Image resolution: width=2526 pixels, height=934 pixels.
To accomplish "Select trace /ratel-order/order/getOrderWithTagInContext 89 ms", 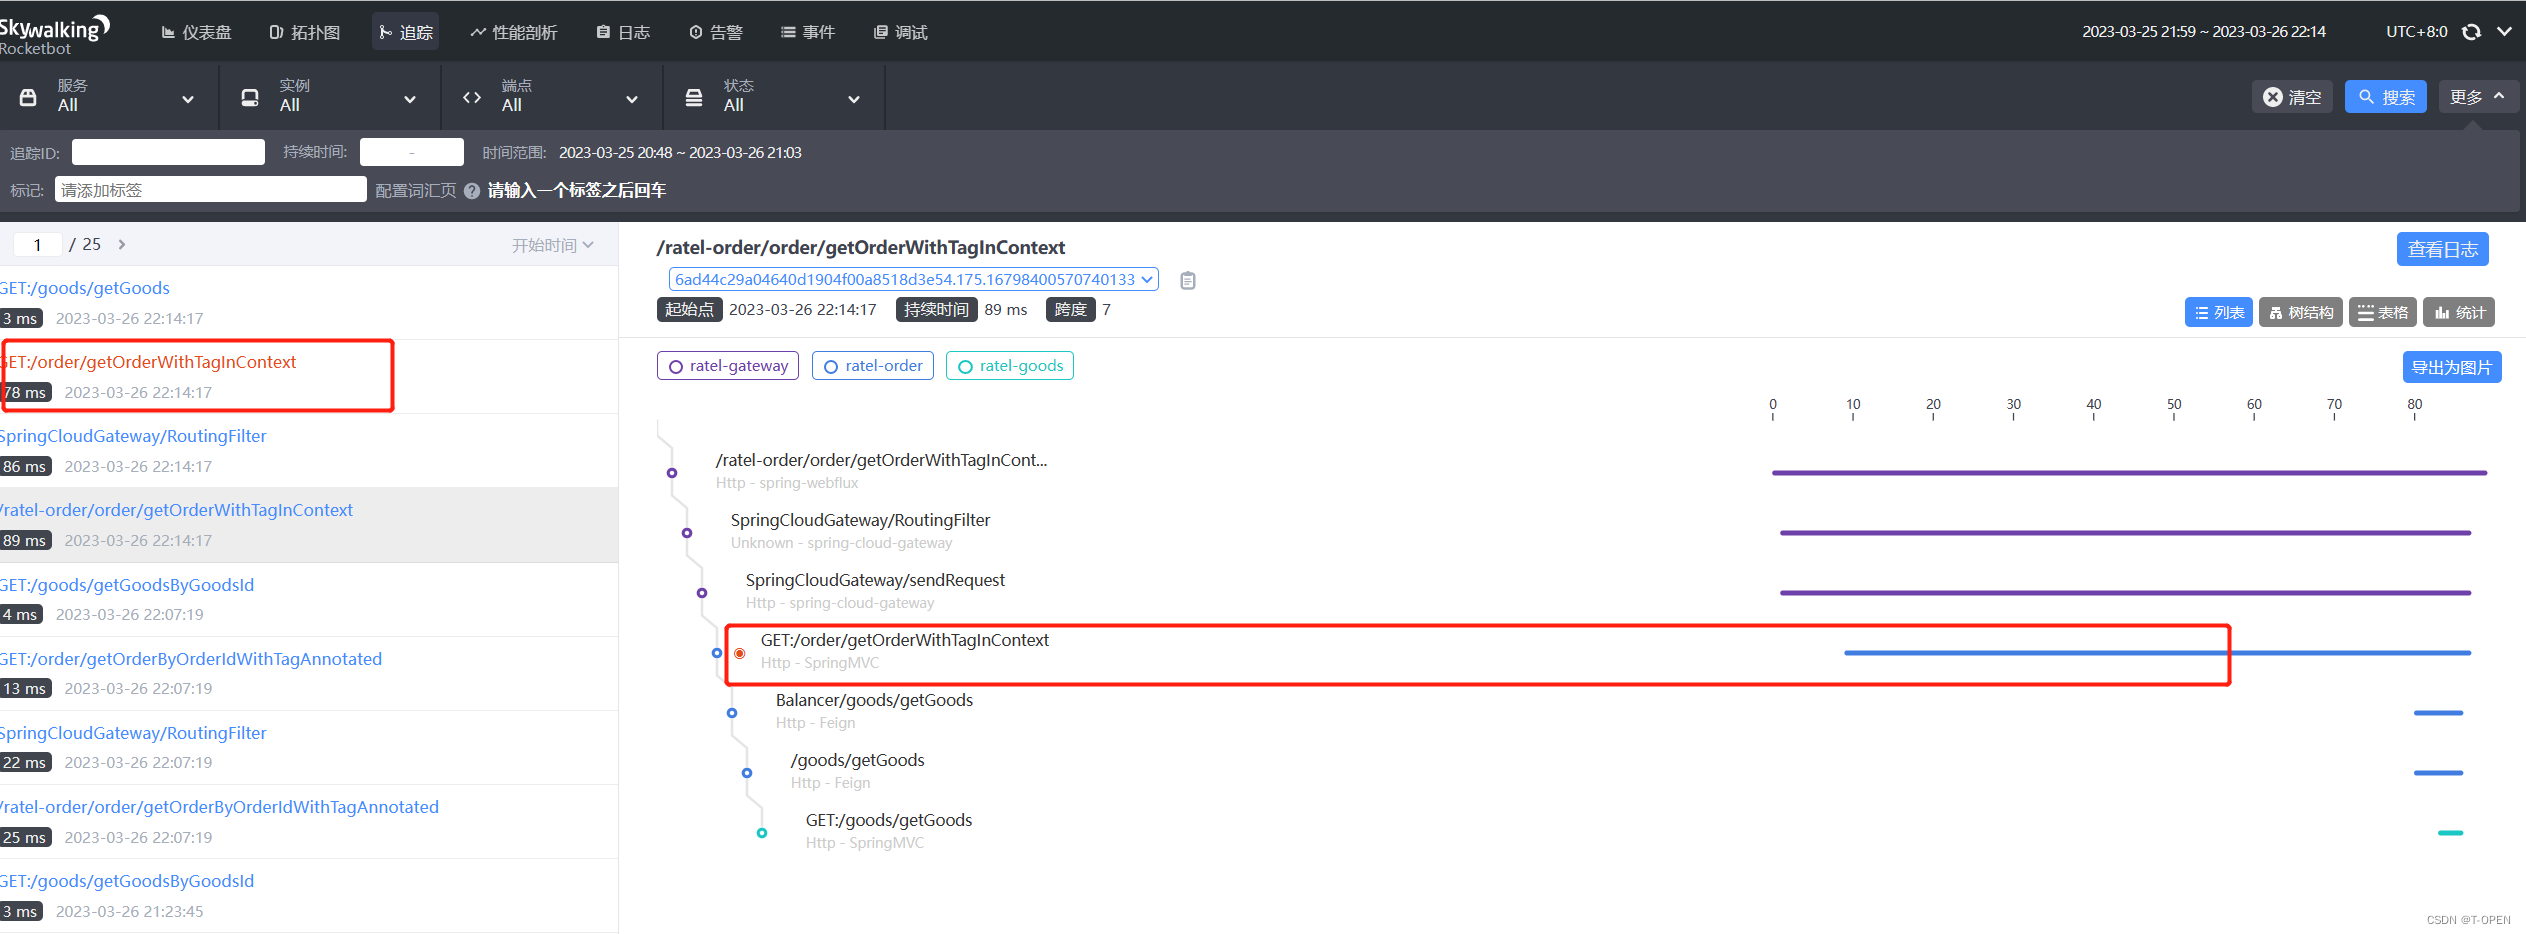I will tap(309, 525).
